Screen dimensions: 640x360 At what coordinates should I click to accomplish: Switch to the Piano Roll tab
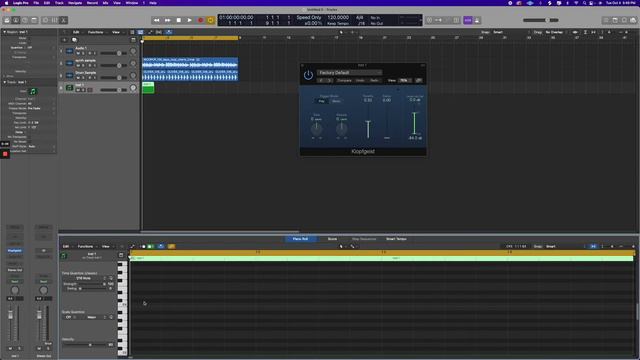[300, 239]
